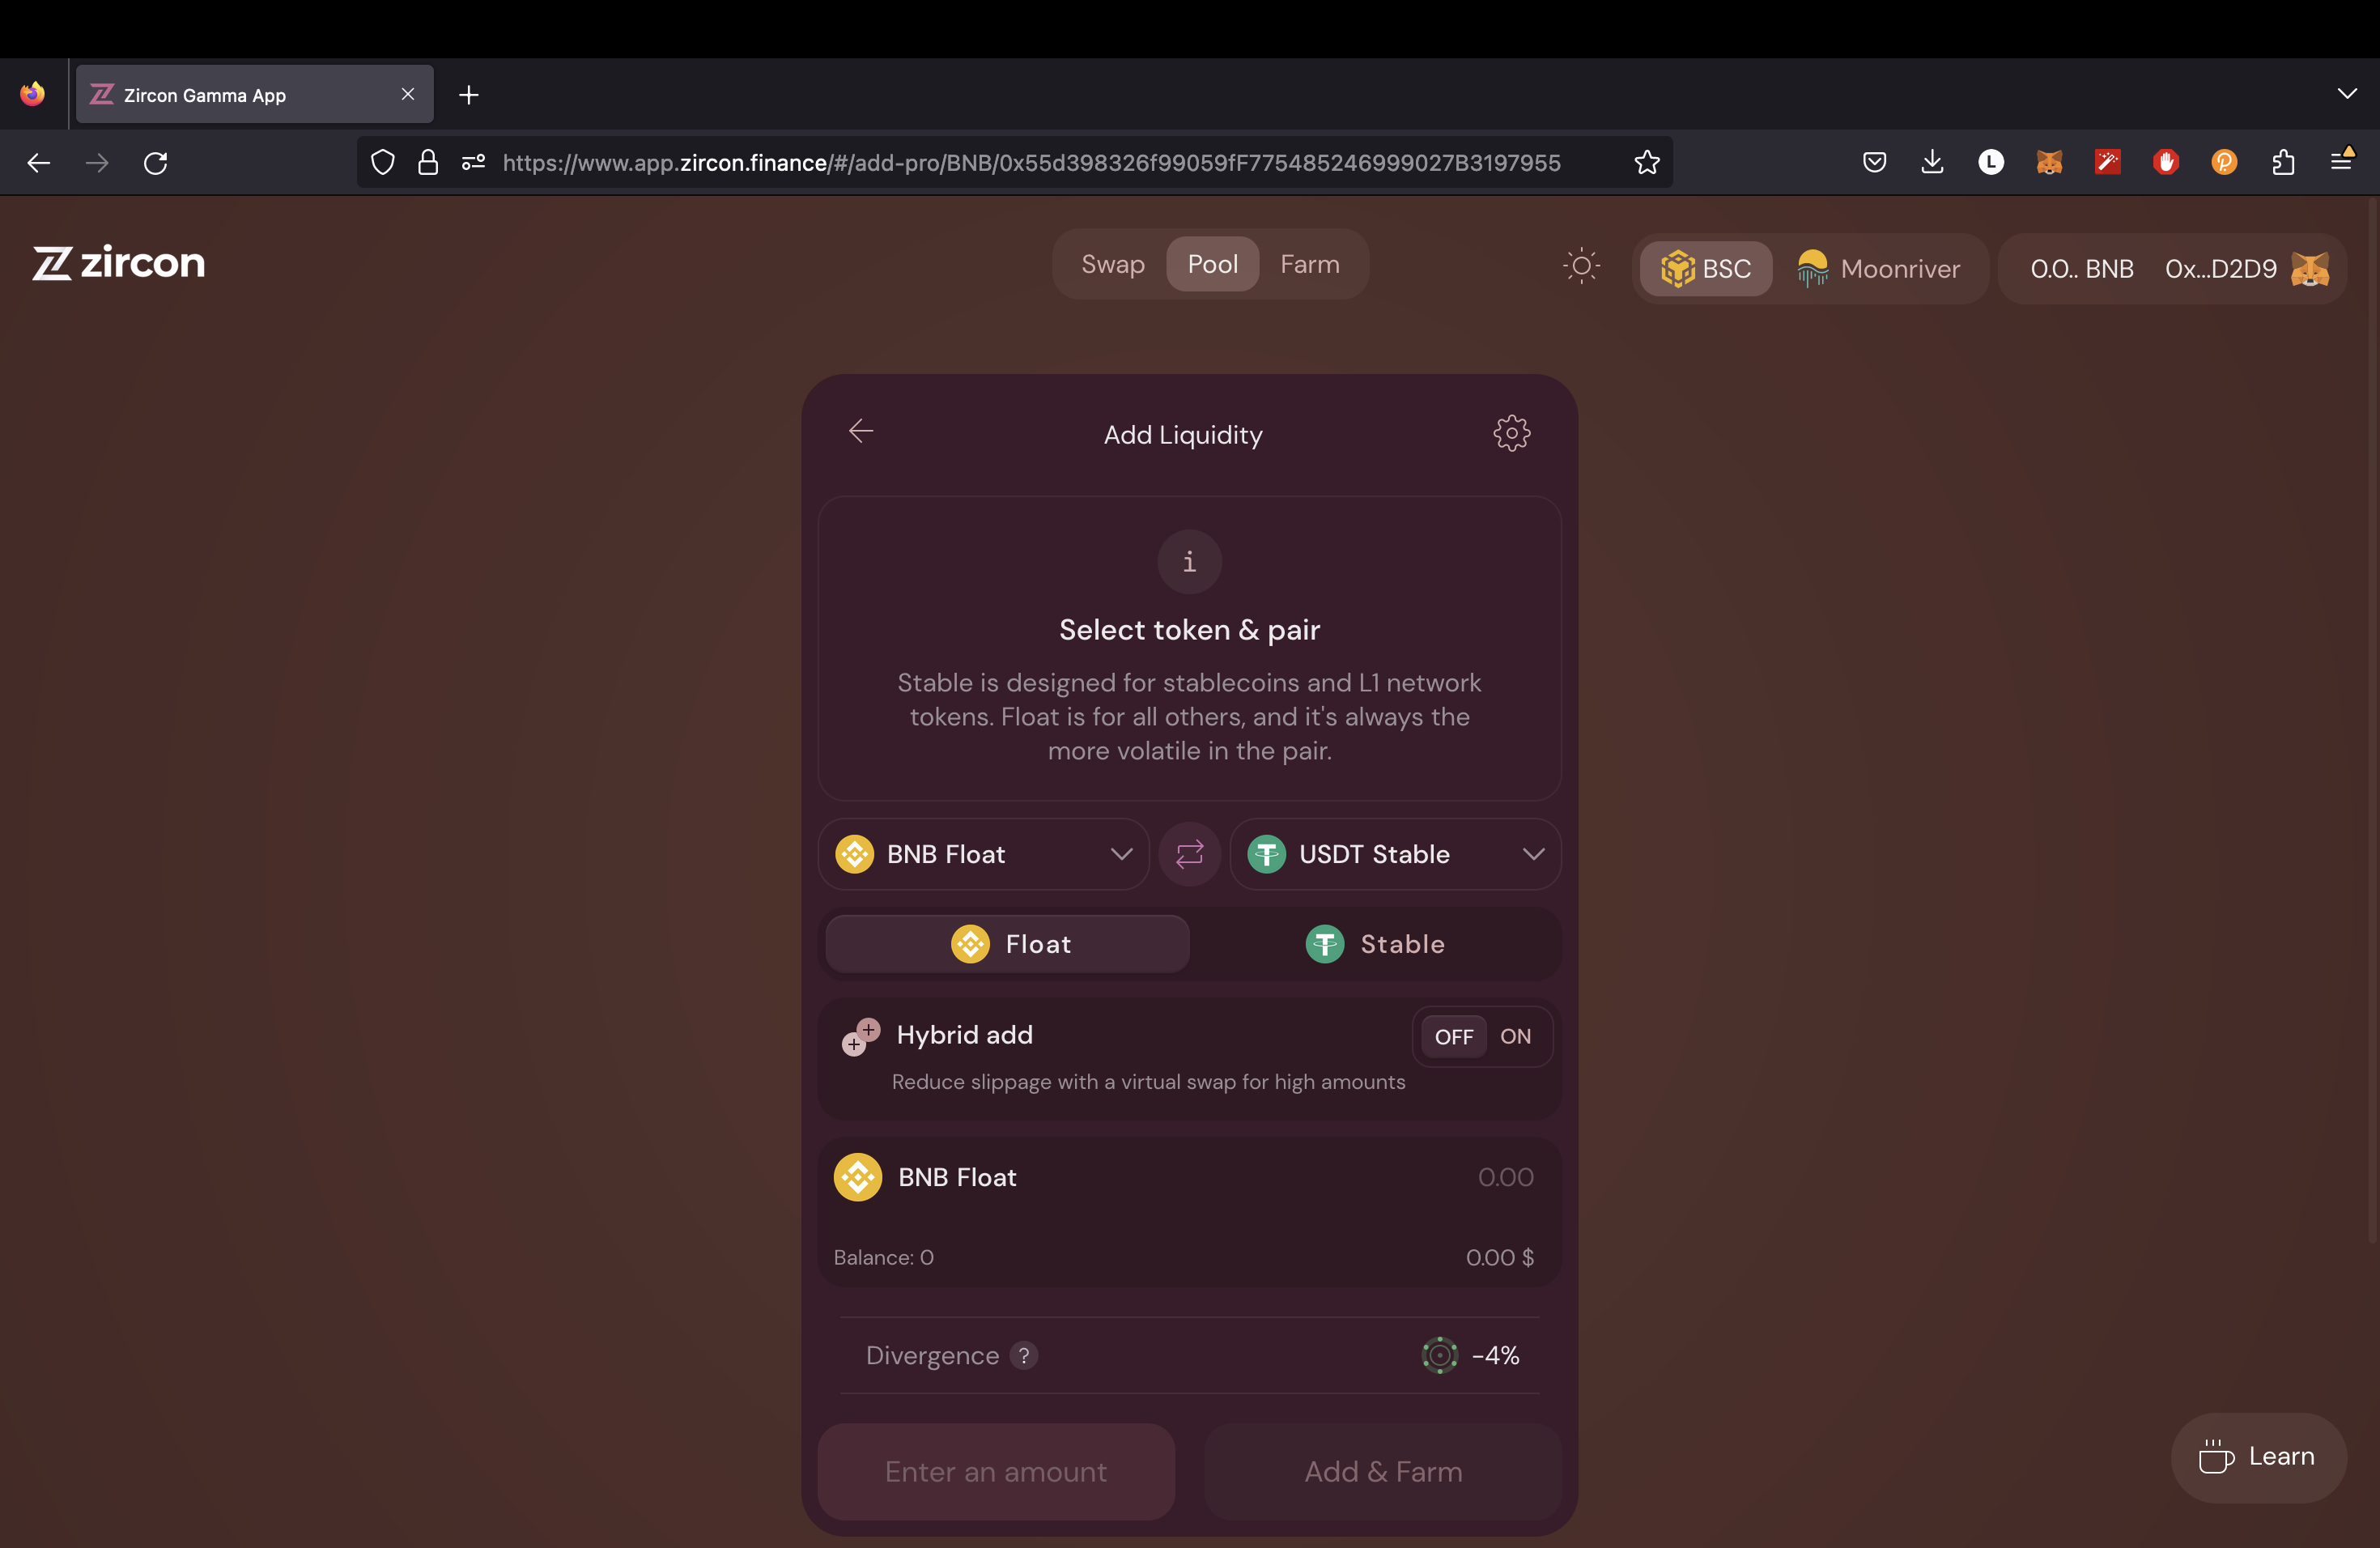Click the Enter an amount button
Viewport: 2380px width, 1548px height.
[x=996, y=1472]
